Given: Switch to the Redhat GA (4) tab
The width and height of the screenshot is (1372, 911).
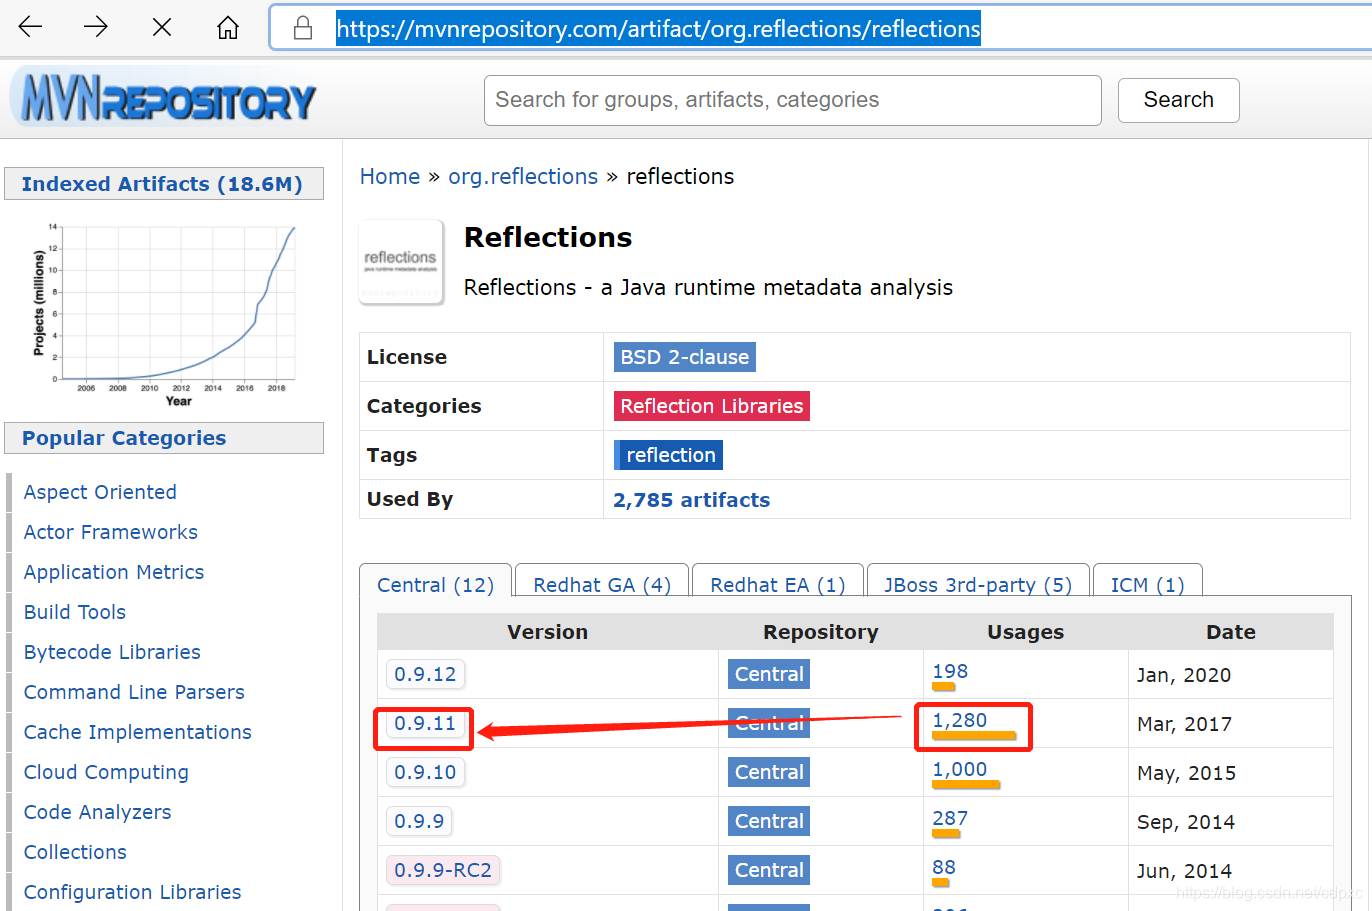Looking at the screenshot, I should [602, 585].
